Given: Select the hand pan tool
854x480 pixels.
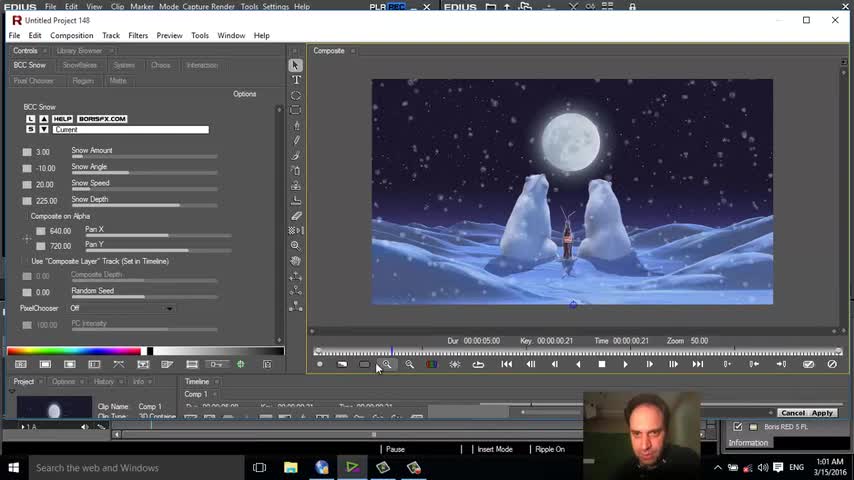Looking at the screenshot, I should (x=296, y=261).
